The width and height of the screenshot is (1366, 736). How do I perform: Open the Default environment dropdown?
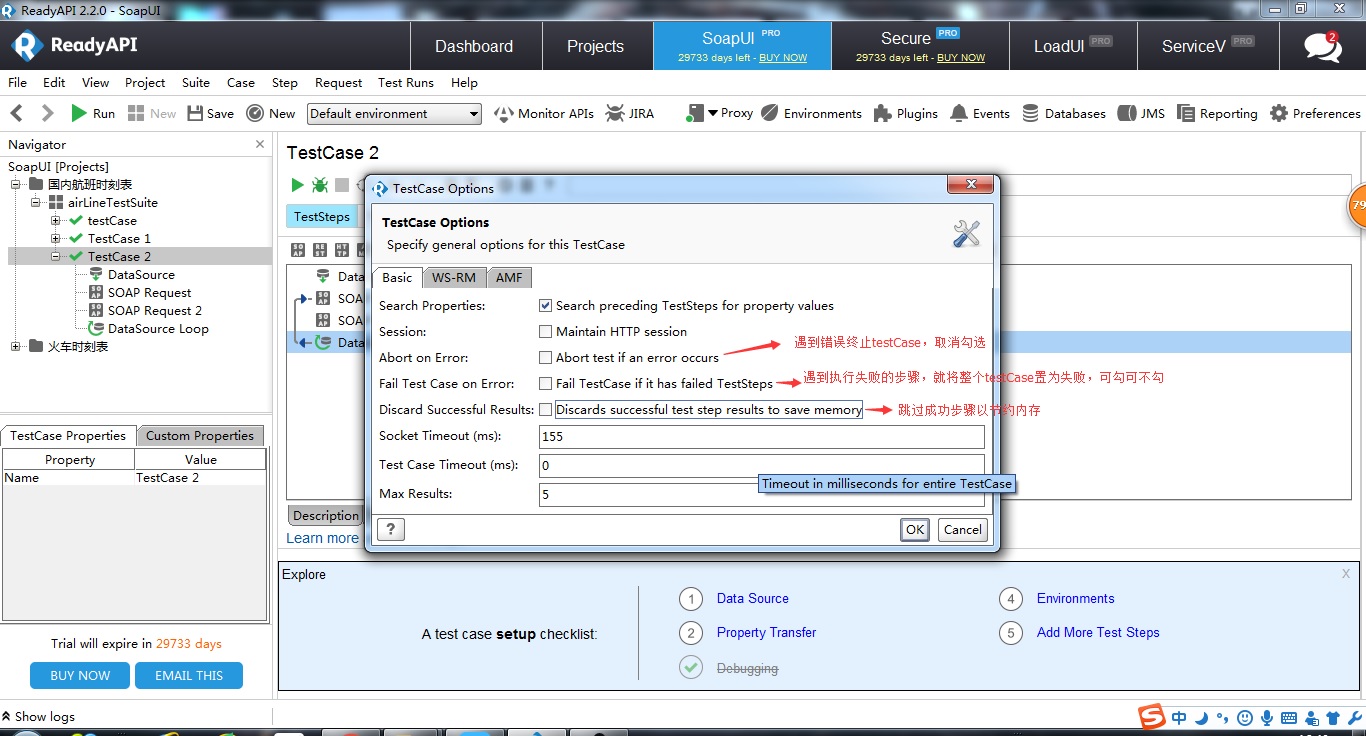(394, 114)
